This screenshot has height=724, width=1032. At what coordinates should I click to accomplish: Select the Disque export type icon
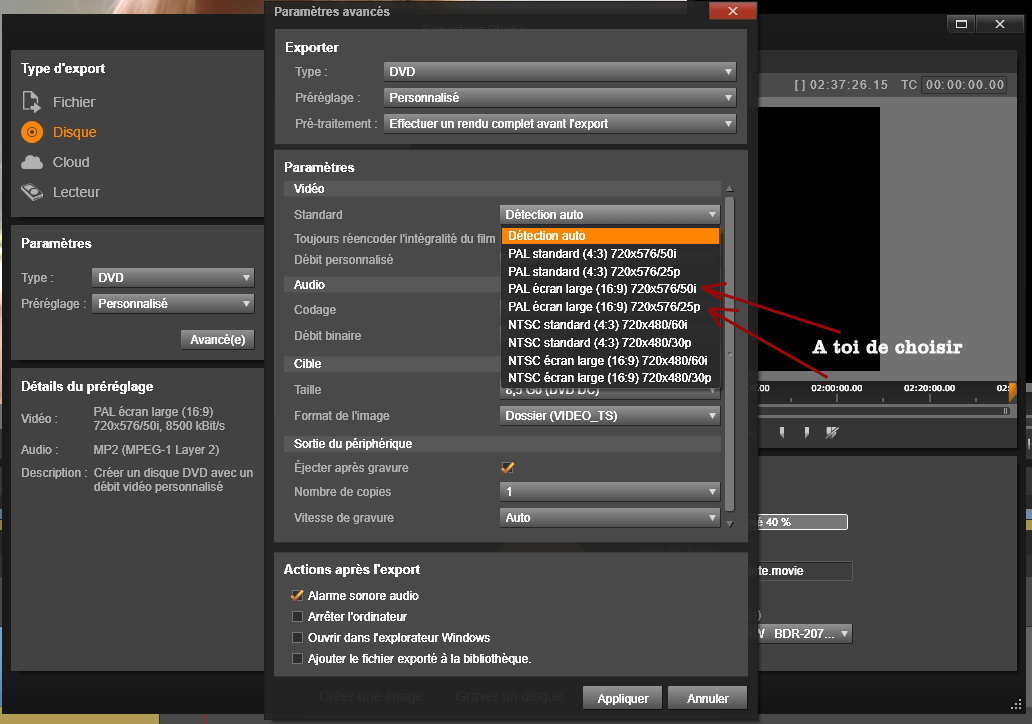32,132
